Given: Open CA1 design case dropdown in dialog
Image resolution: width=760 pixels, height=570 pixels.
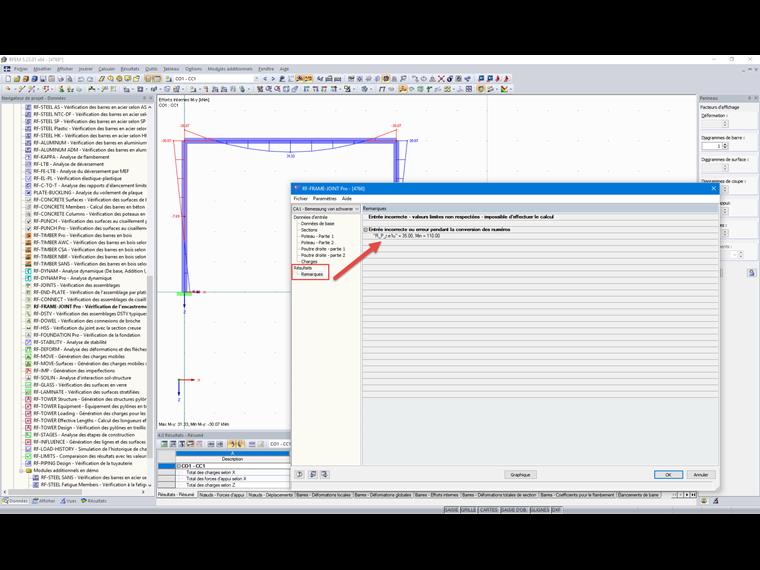Looking at the screenshot, I should pyautogui.click(x=325, y=209).
